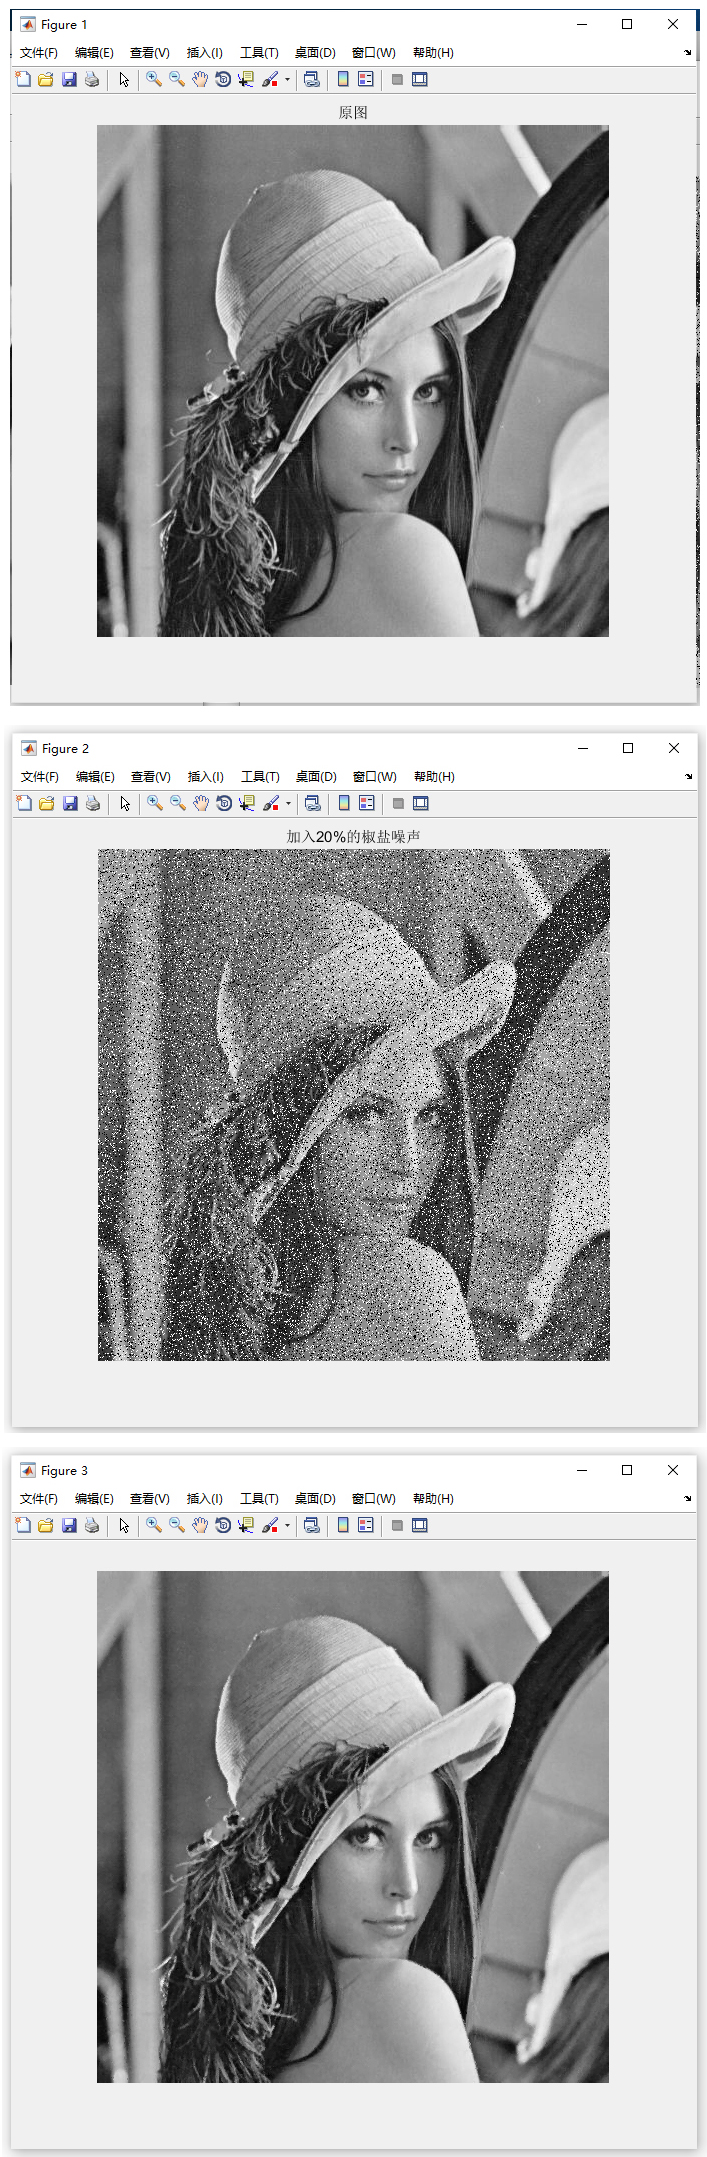
Task: Select Data Cursor tool in Figure 1
Action: (246, 79)
